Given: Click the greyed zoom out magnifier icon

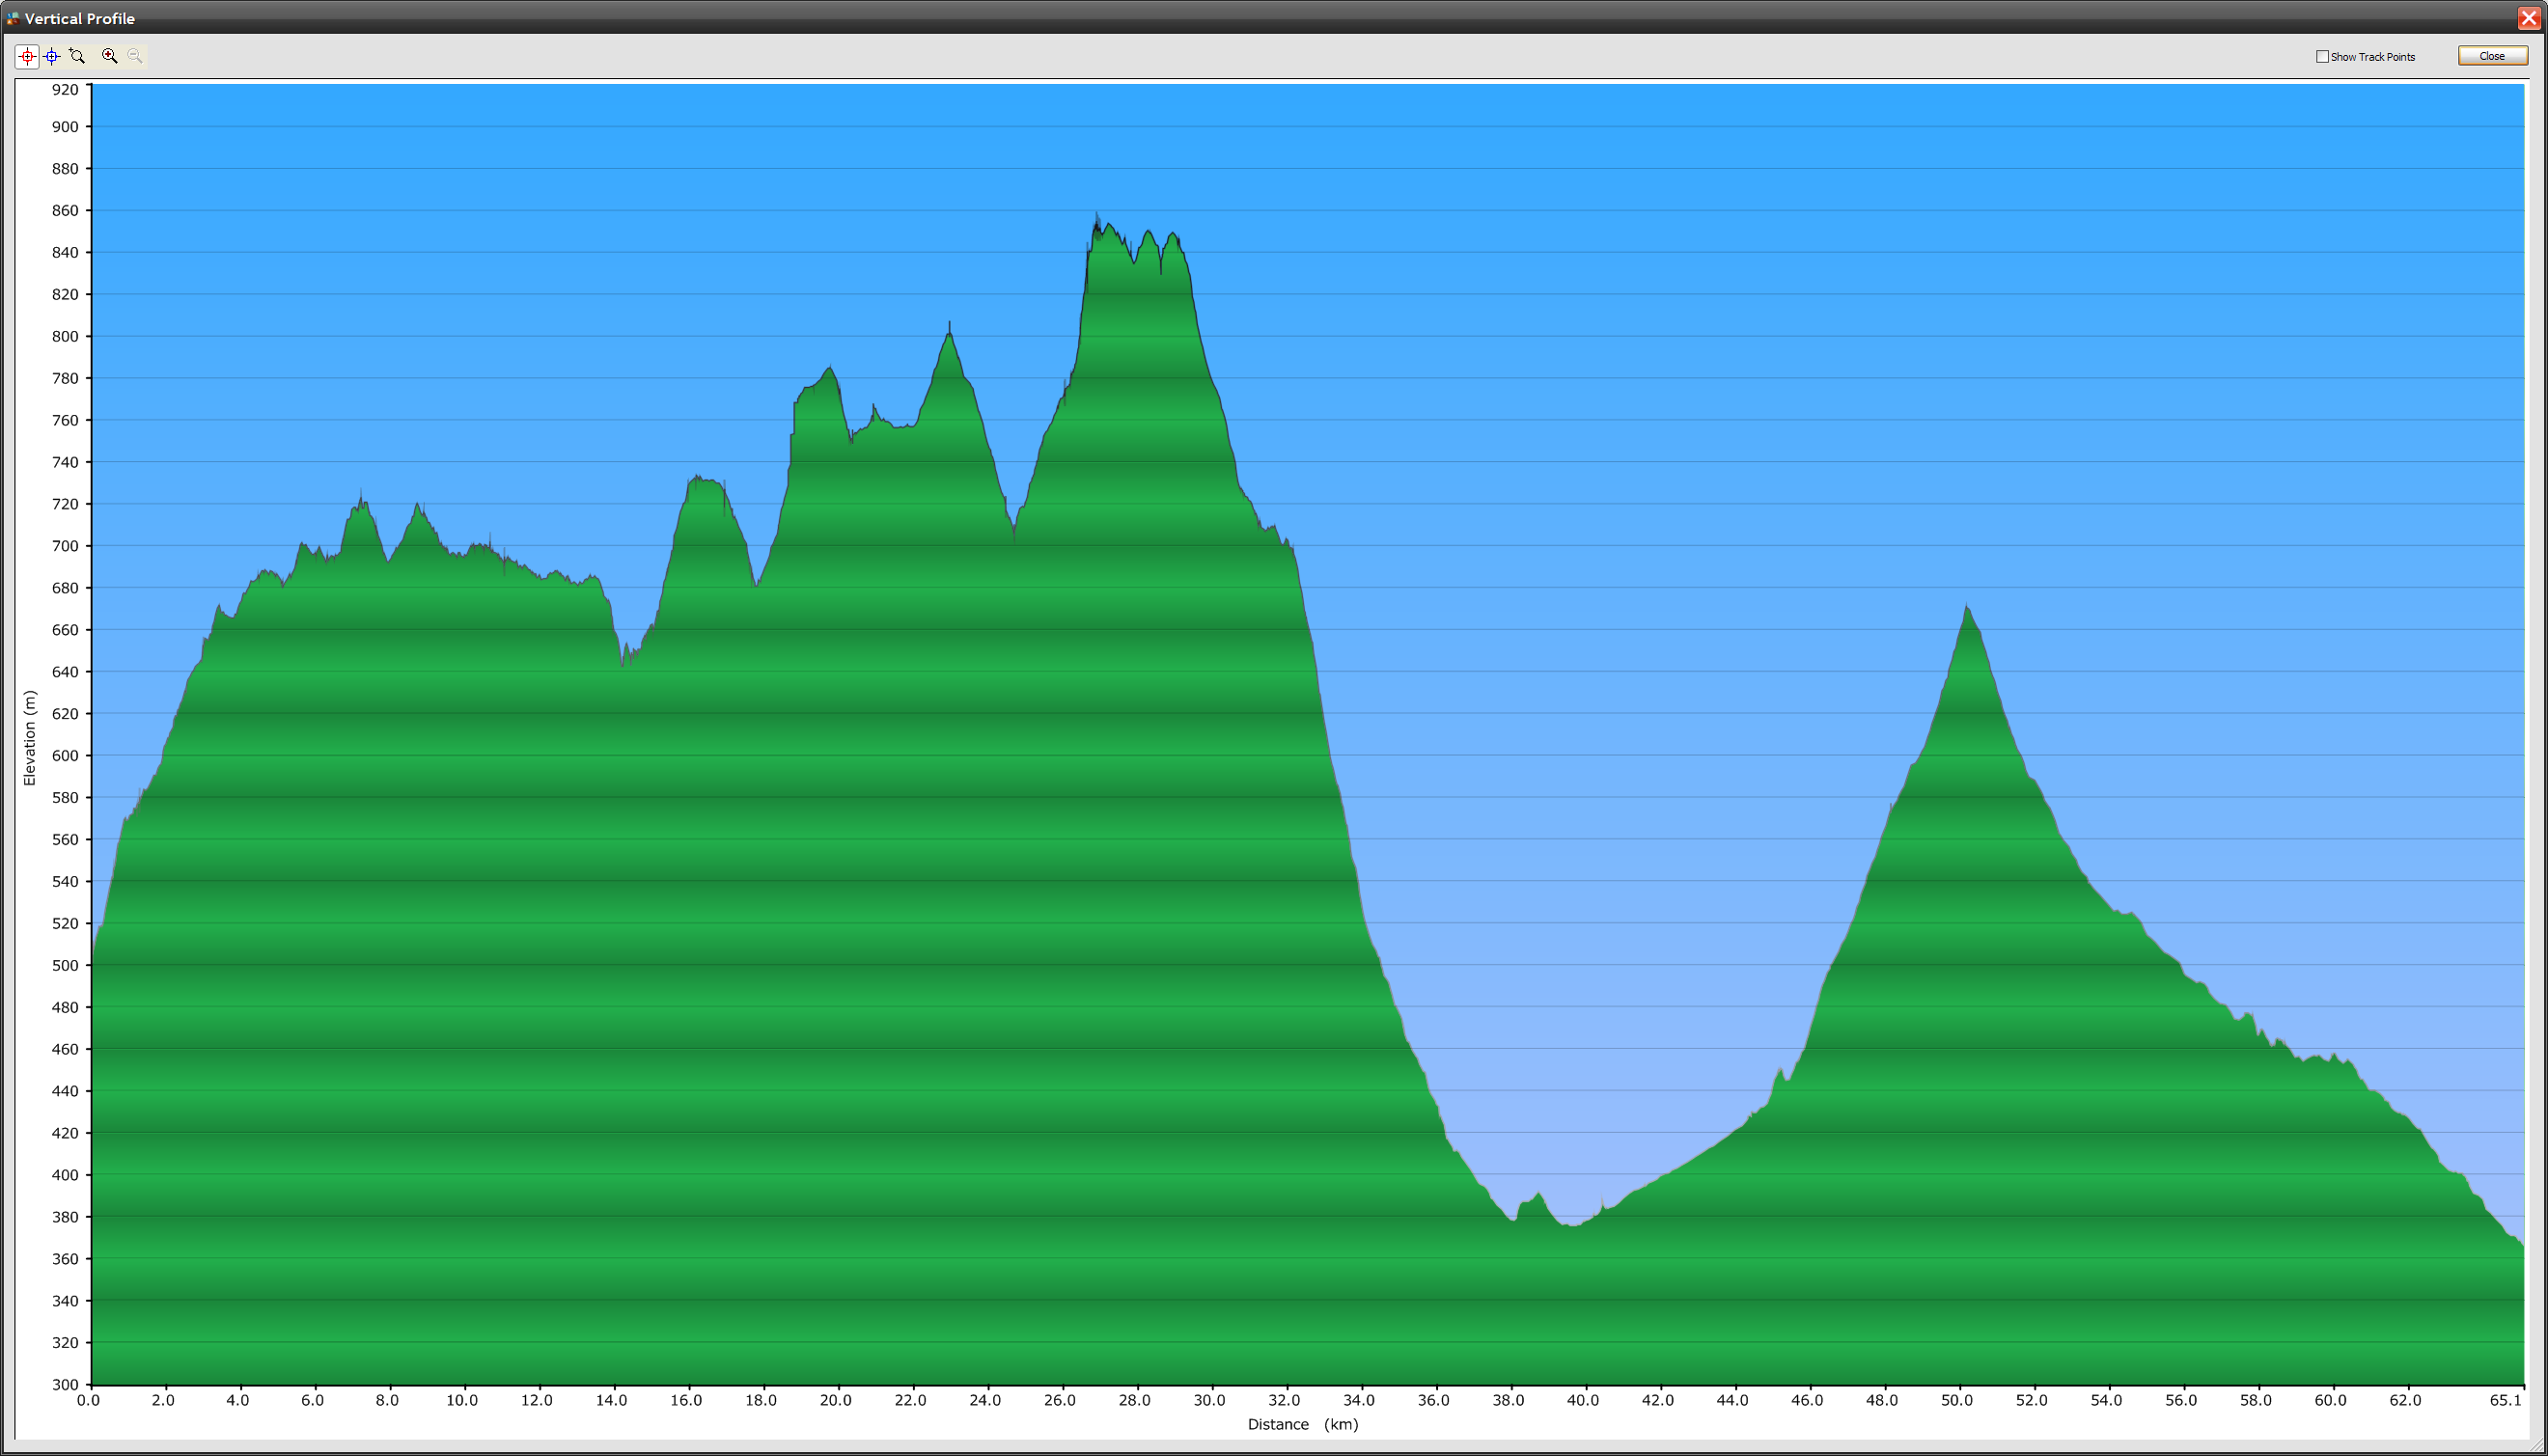Looking at the screenshot, I should pyautogui.click(x=134, y=56).
